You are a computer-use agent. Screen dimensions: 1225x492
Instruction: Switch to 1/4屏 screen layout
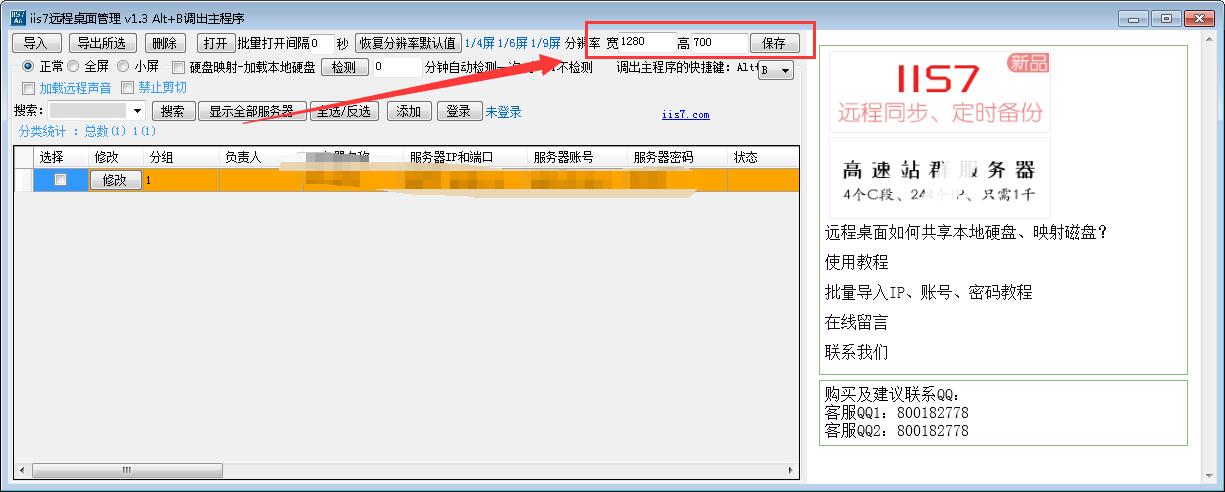479,43
